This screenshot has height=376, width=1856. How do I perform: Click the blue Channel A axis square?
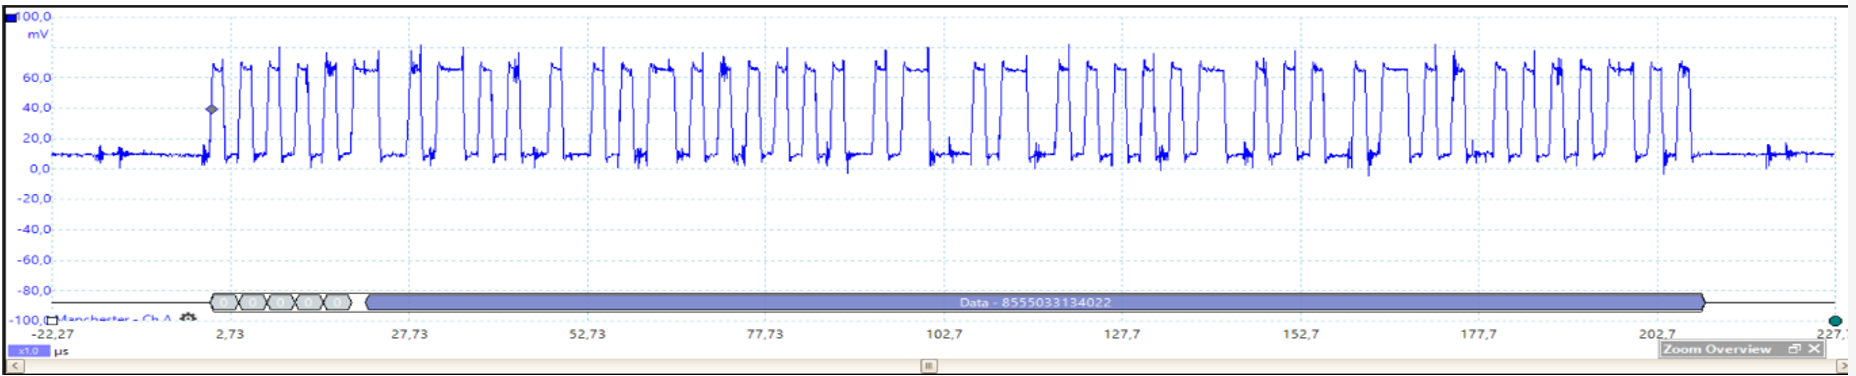pyautogui.click(x=11, y=17)
